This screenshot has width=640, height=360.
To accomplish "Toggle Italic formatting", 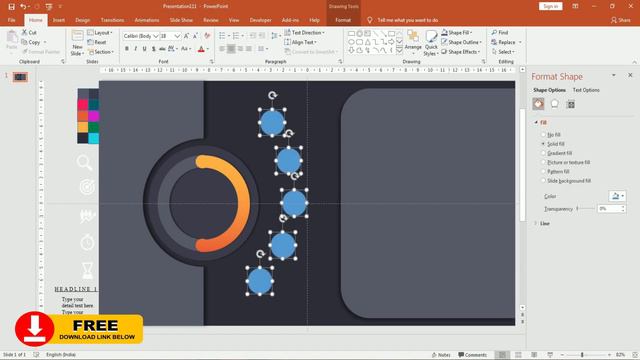I will 136,49.
